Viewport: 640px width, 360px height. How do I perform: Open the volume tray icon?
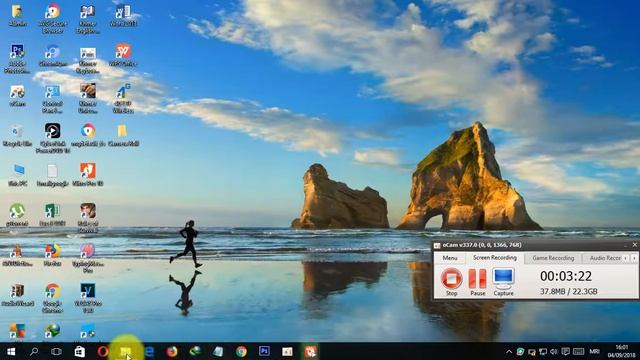[554, 351]
